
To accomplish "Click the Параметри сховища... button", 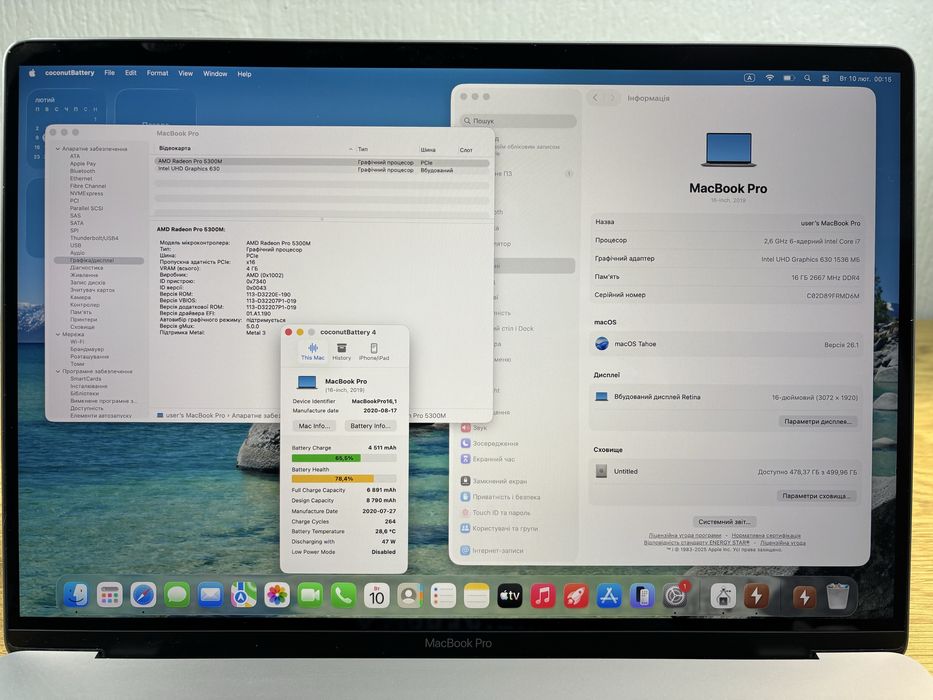I will pos(816,496).
